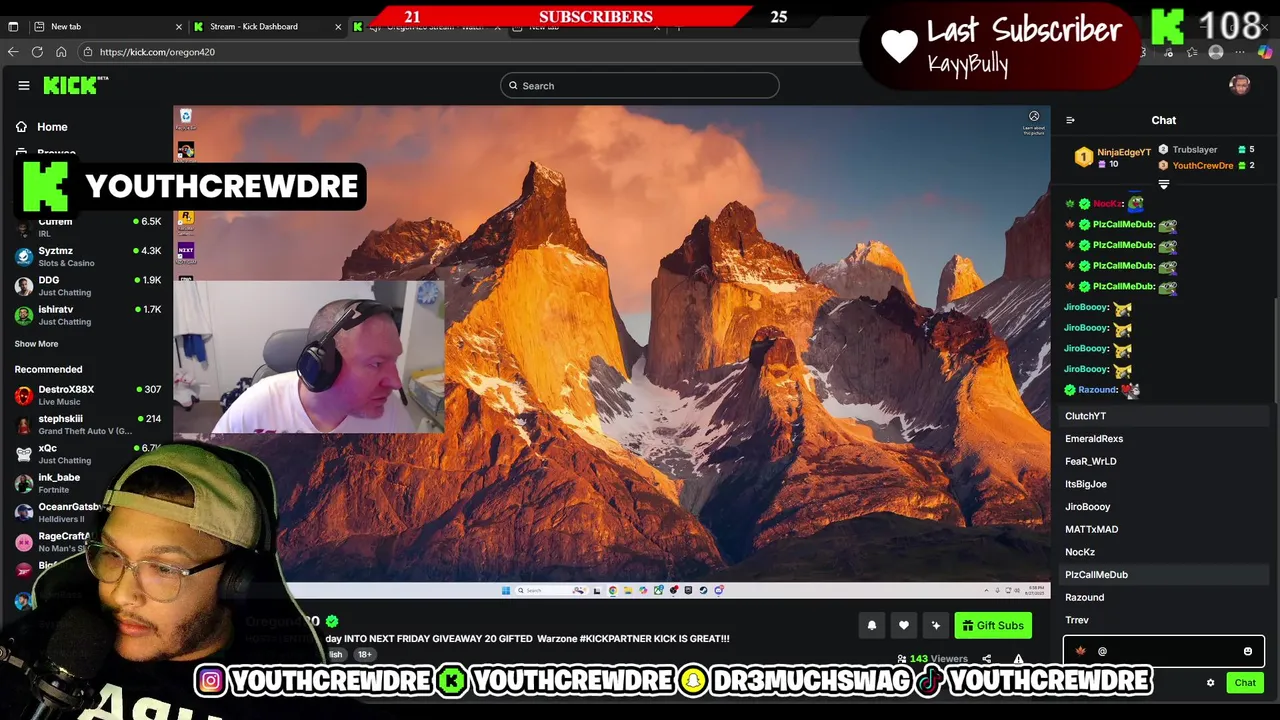Click the maple leaf badge in chat input
The height and width of the screenshot is (720, 1280).
coord(1081,651)
